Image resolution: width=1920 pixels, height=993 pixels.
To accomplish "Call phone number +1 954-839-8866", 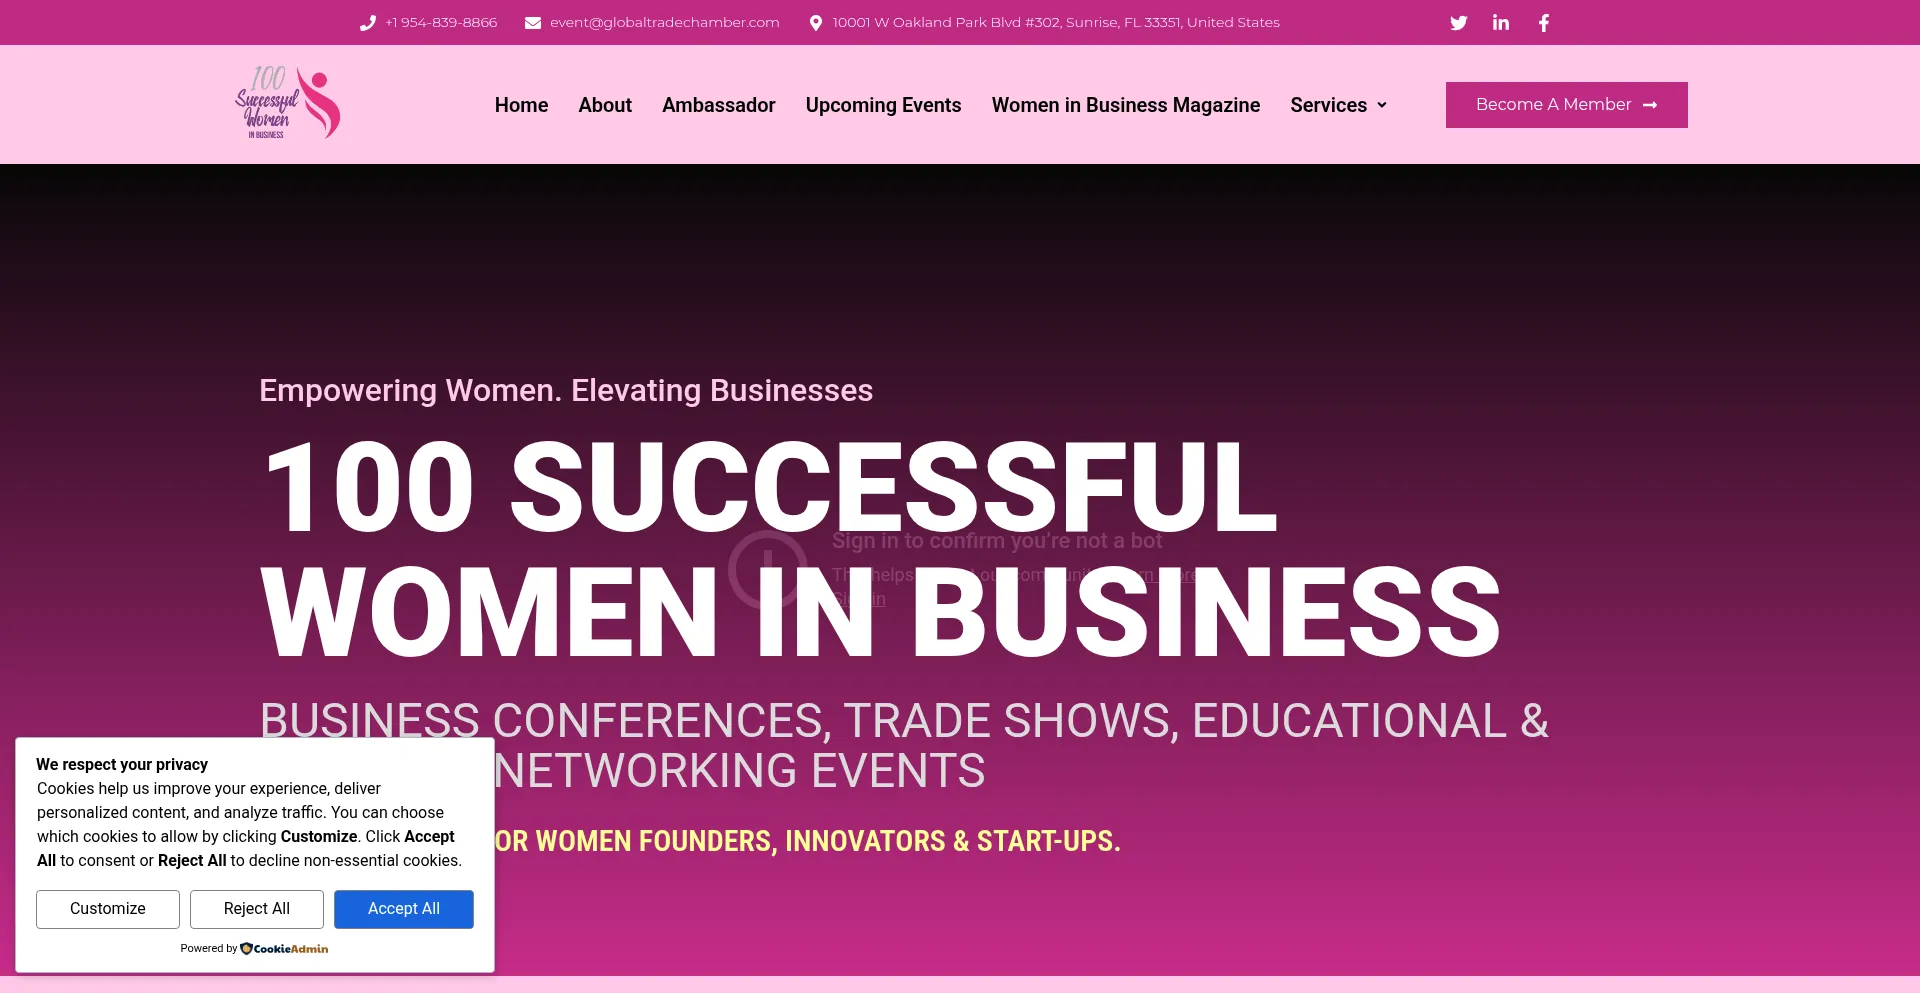I will 441,23.
